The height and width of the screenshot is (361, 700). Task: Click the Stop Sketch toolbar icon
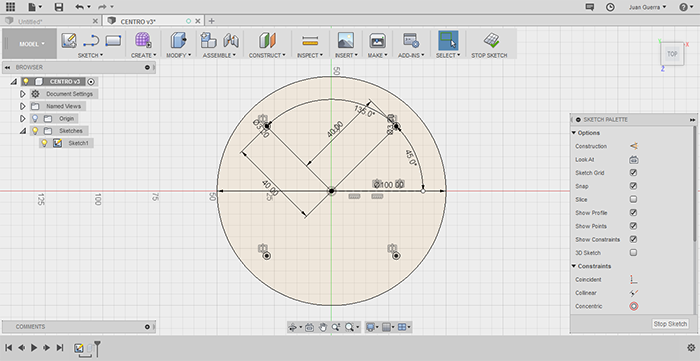pyautogui.click(x=491, y=41)
